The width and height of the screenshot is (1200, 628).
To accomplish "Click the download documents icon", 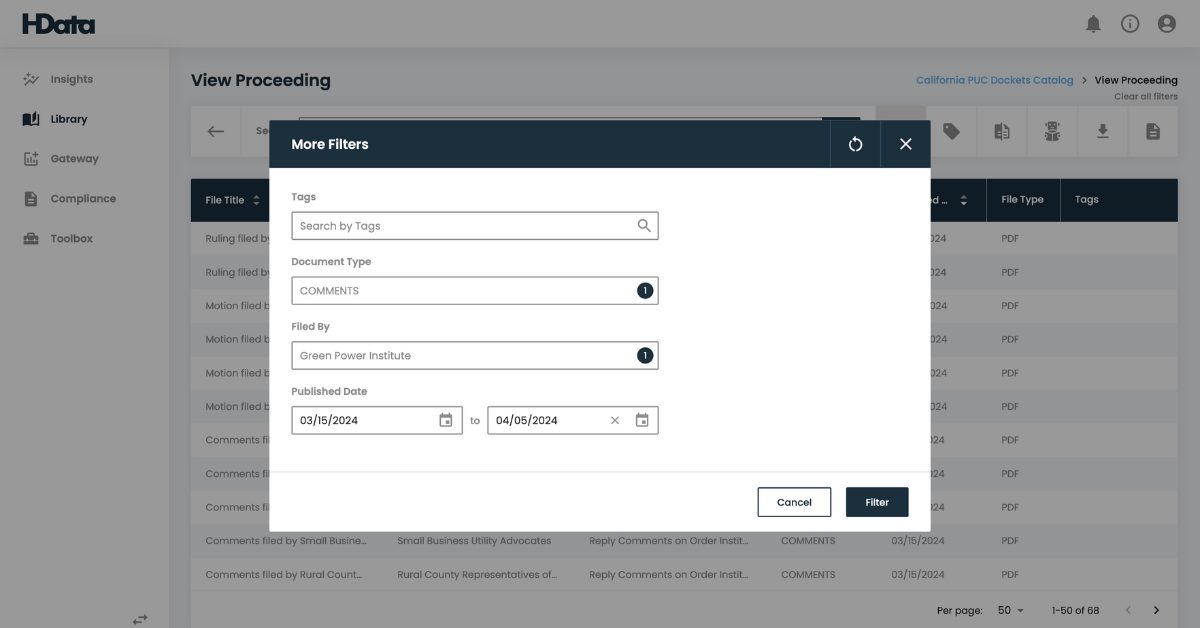I will 1103,131.
